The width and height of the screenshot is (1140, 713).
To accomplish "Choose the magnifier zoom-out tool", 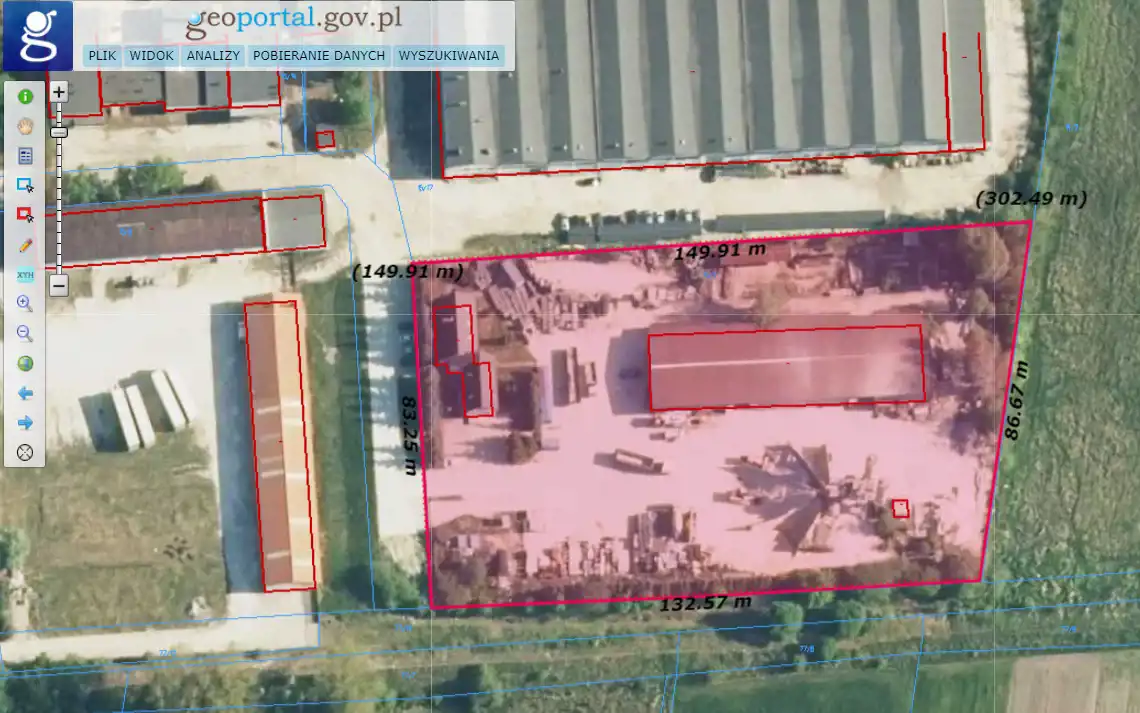I will coord(25,334).
